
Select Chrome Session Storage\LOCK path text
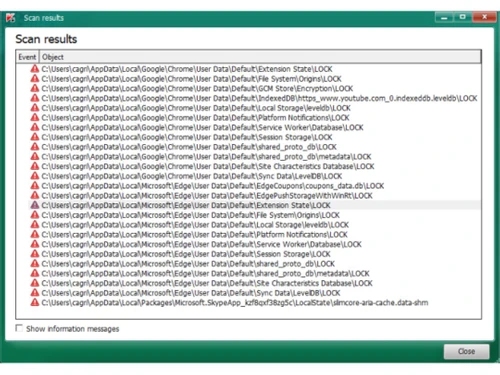(187, 137)
